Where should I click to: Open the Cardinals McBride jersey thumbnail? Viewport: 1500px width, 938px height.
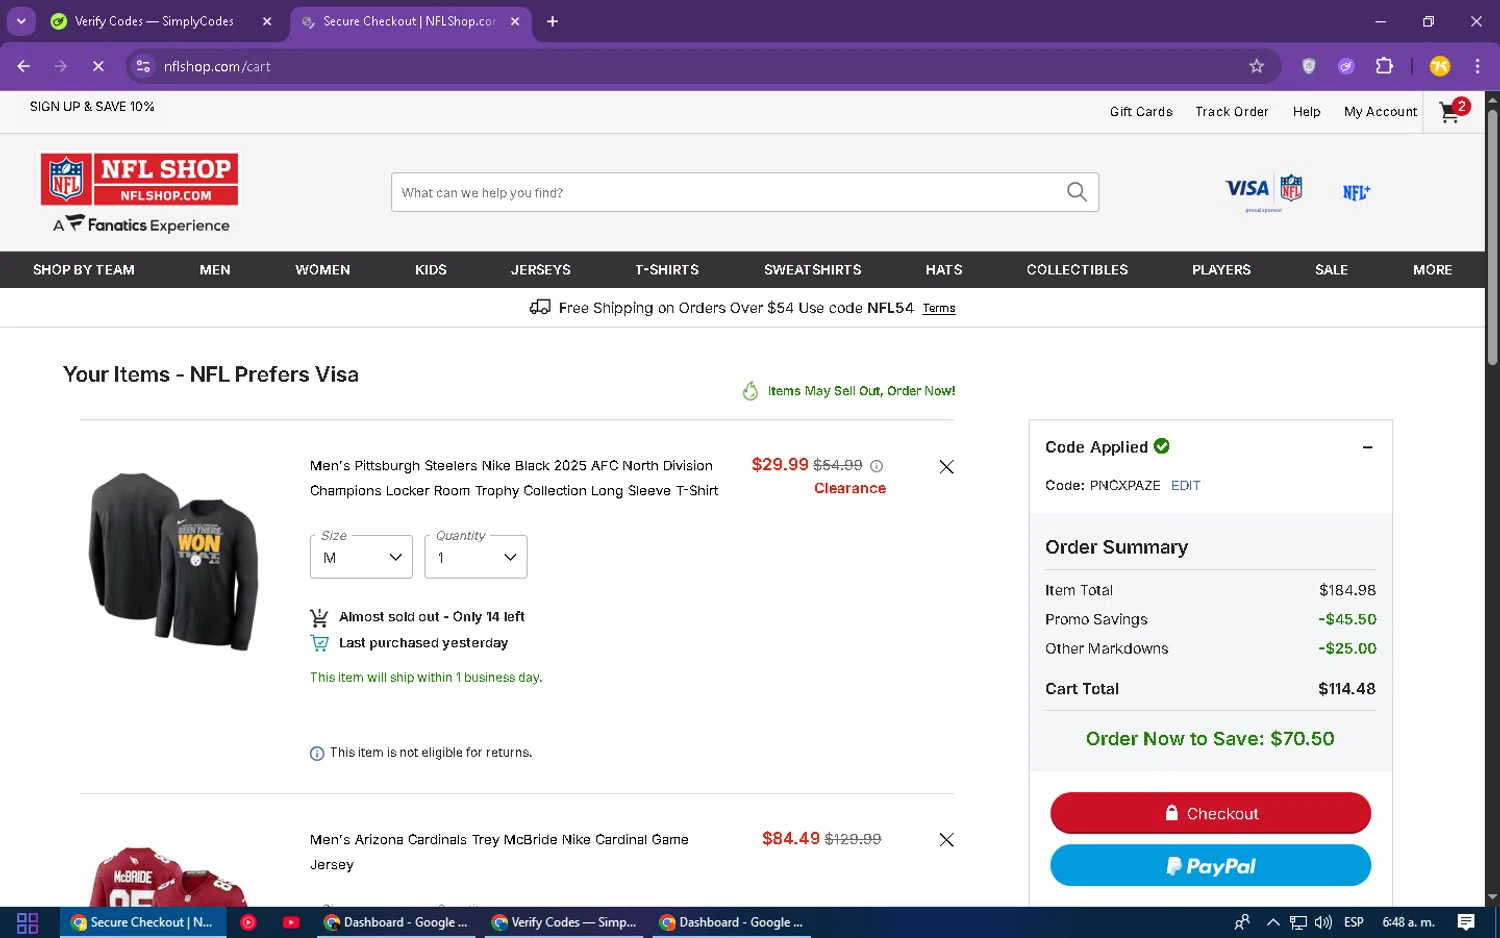tap(170, 878)
